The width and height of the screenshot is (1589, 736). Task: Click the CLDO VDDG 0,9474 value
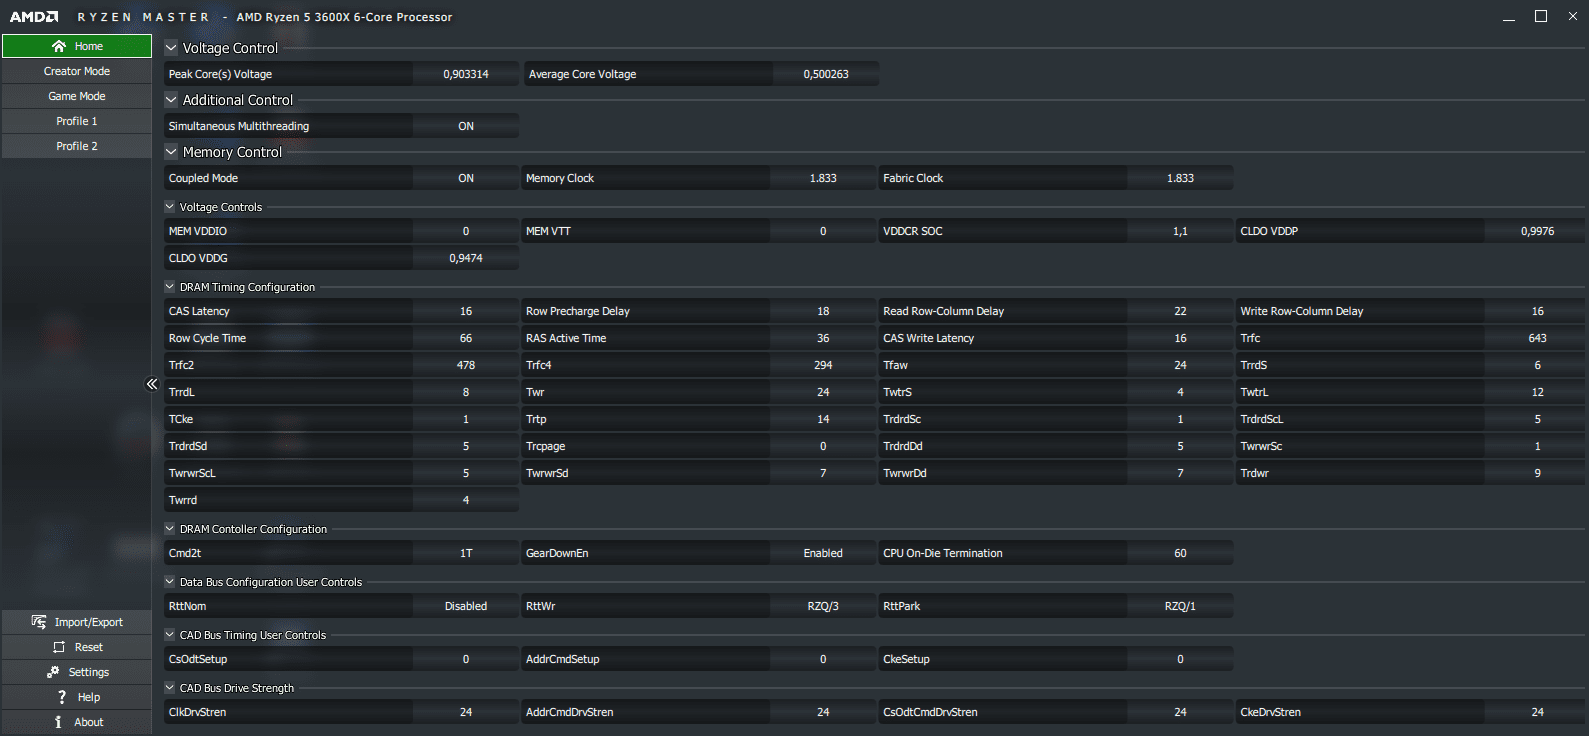coord(466,258)
